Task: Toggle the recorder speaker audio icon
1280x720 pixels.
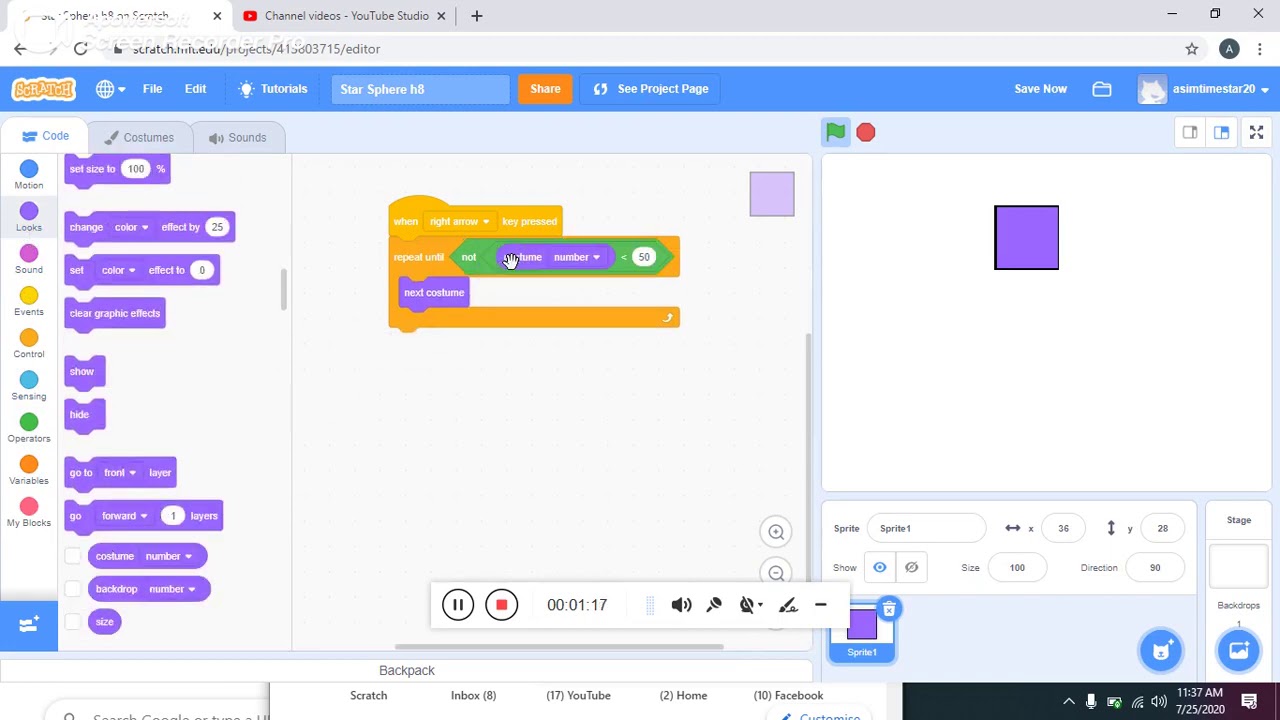Action: point(681,605)
